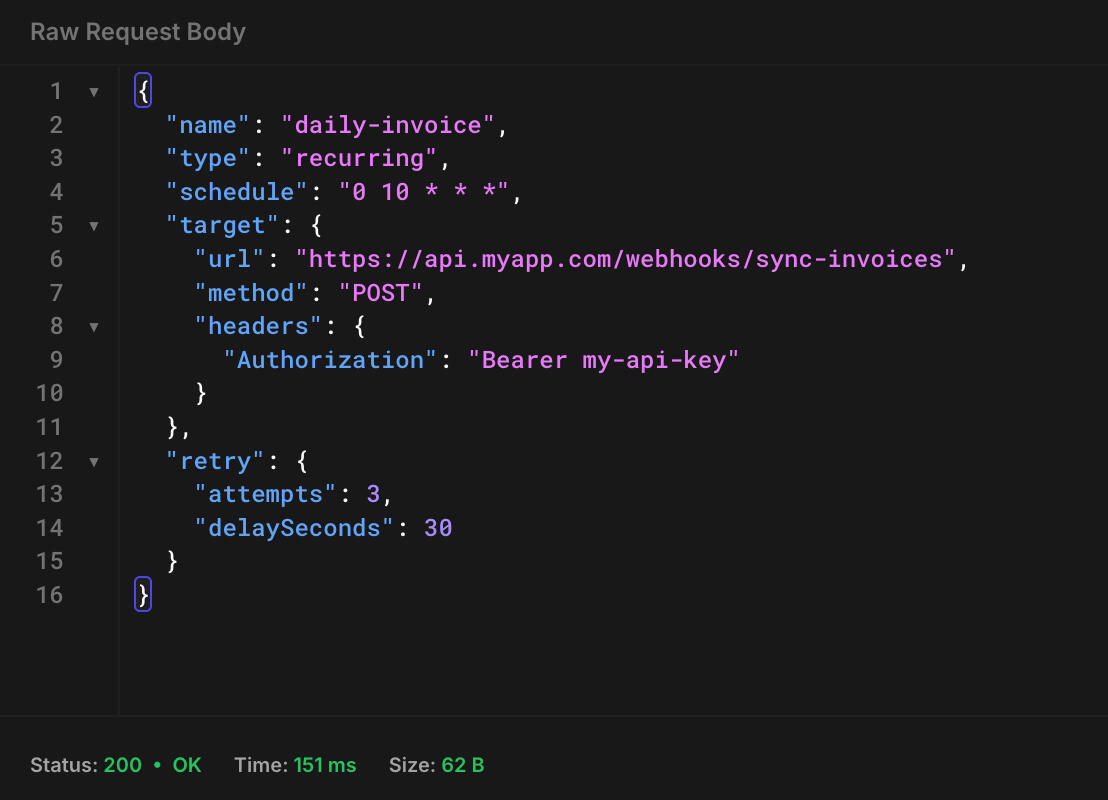This screenshot has width=1108, height=800.
Task: Collapse the "headers" block fold arrow
Action: [94, 326]
